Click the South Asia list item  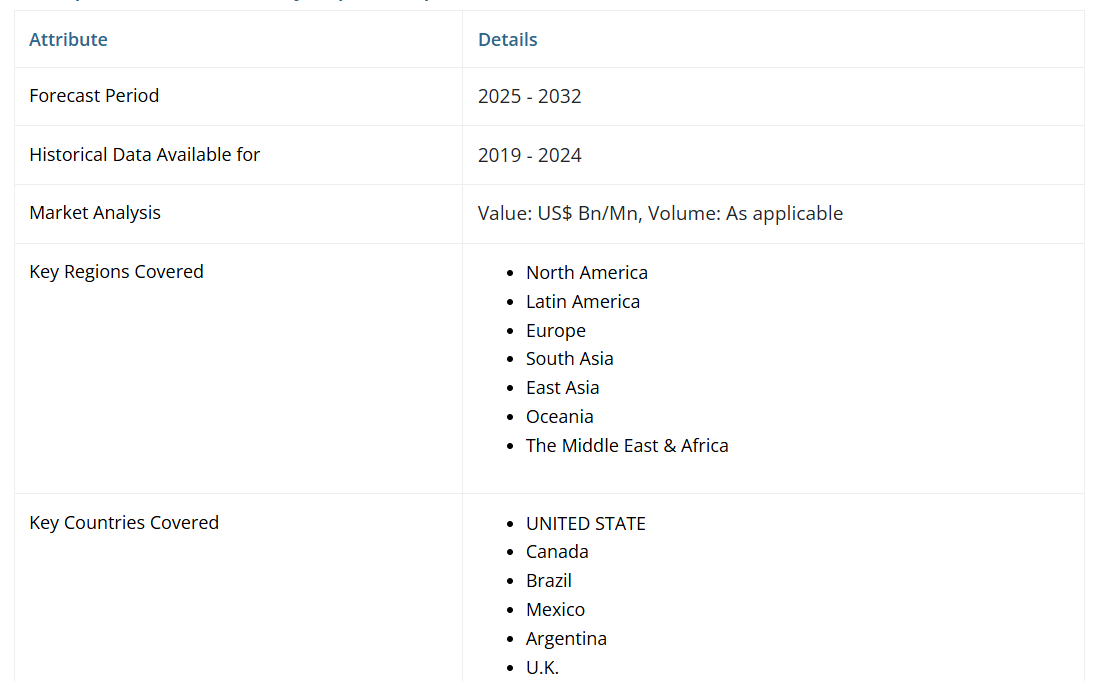[569, 359]
